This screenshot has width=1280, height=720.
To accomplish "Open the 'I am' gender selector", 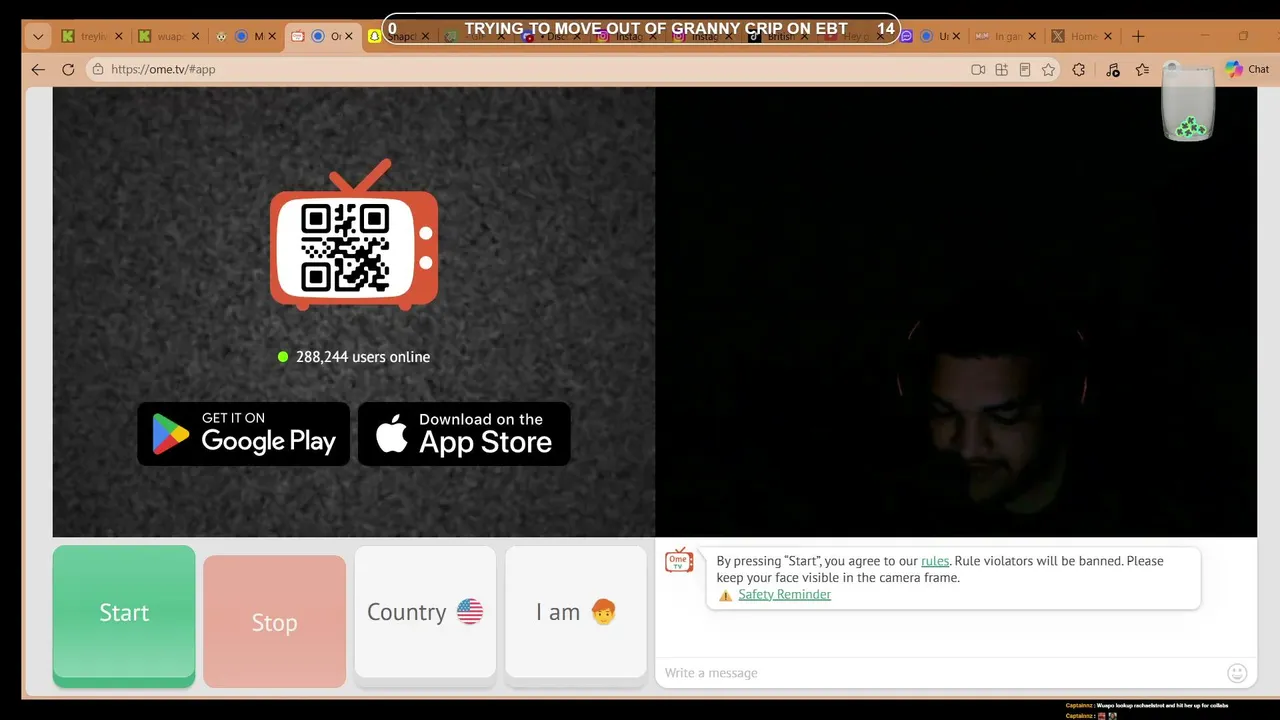I will point(576,612).
